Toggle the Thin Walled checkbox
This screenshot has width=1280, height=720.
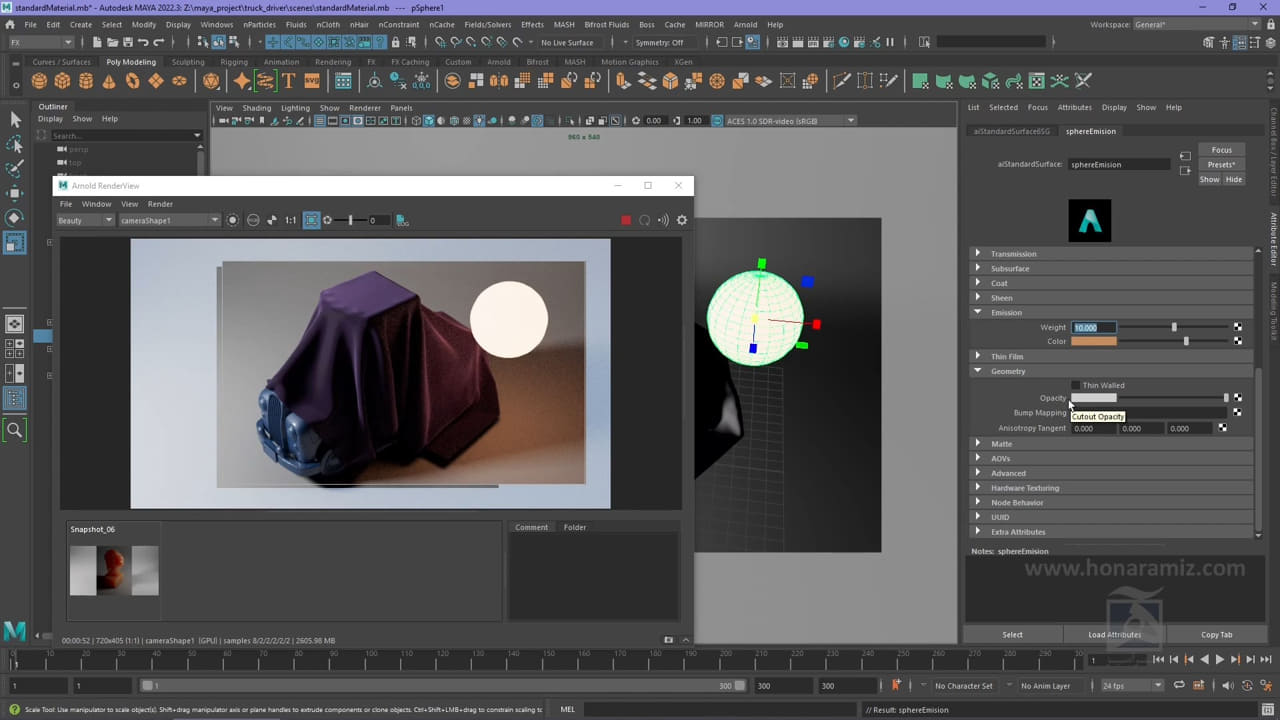[1076, 385]
